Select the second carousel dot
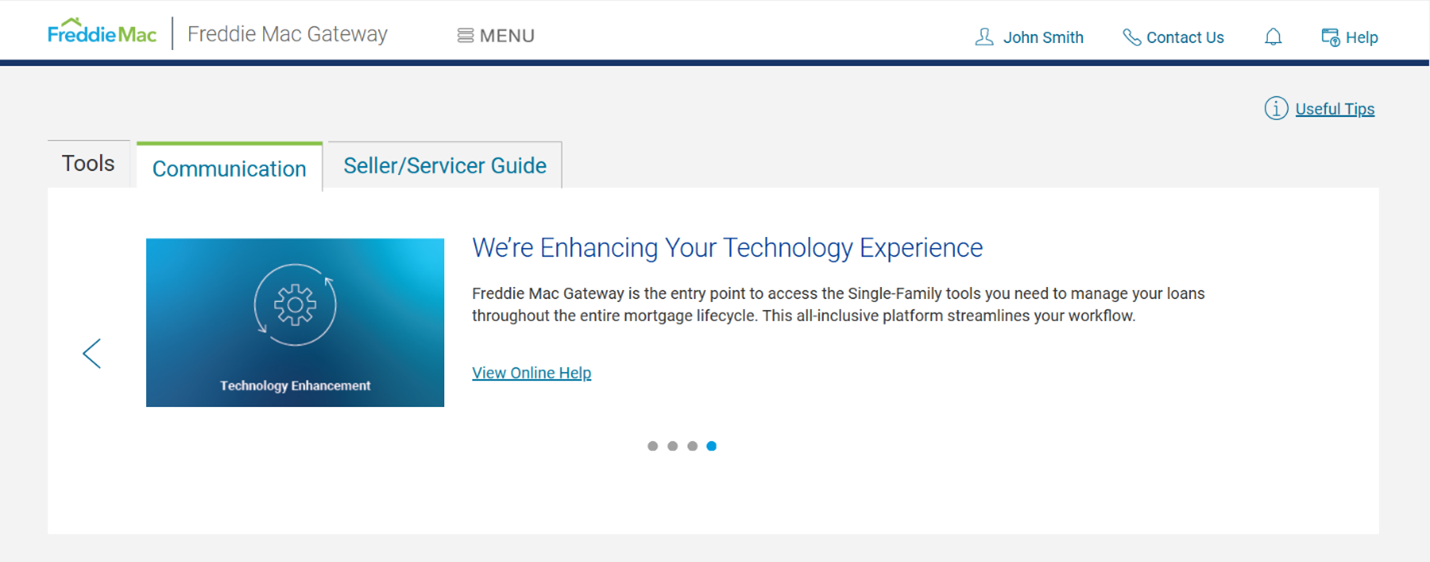 coord(672,446)
